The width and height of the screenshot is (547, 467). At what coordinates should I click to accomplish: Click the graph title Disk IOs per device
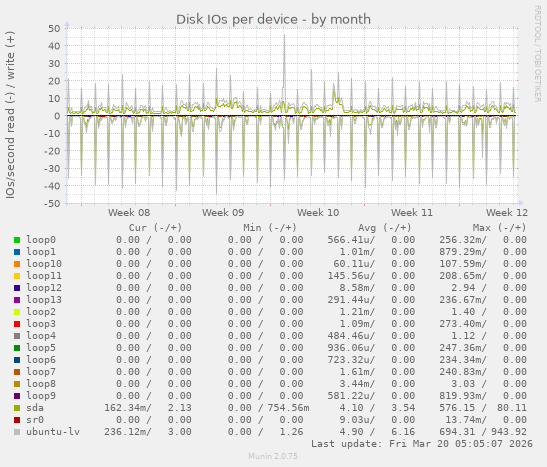[x=273, y=19]
